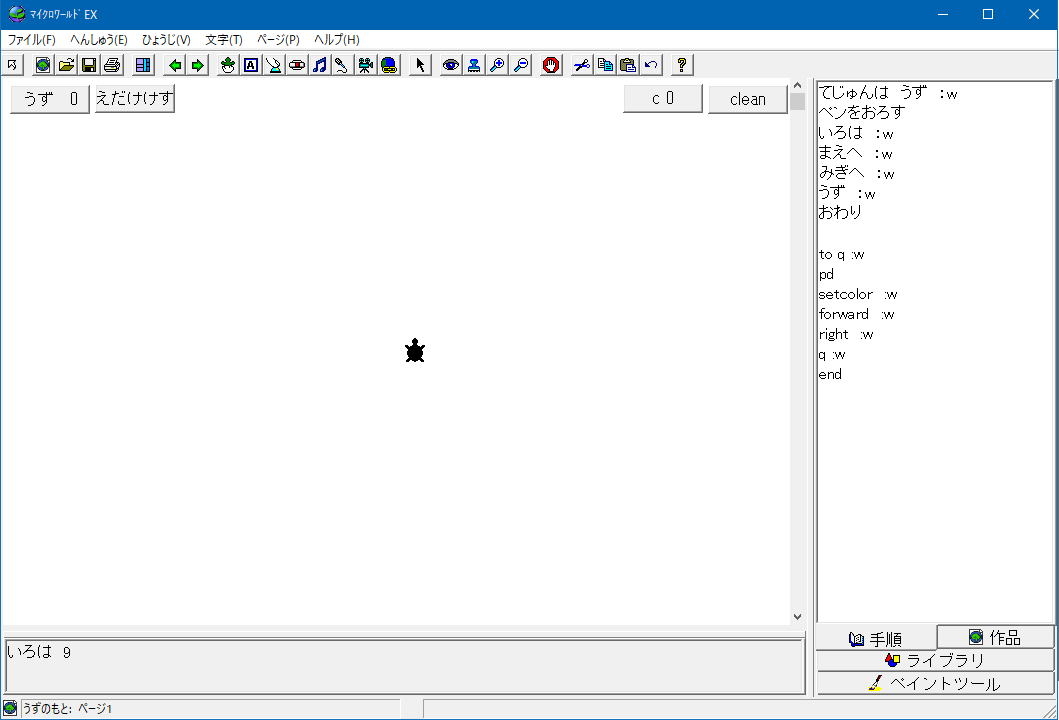Click the 'forward :w' line
This screenshot has height=720, width=1059.
[x=856, y=314]
